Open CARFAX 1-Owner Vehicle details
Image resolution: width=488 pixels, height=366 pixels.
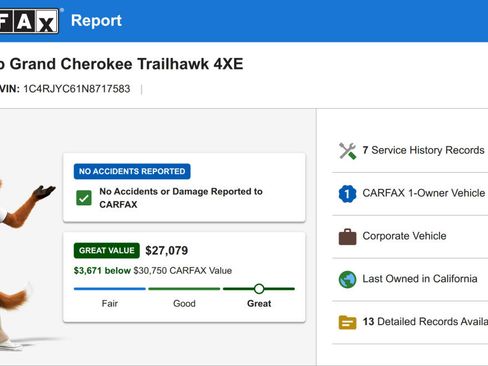(x=424, y=193)
